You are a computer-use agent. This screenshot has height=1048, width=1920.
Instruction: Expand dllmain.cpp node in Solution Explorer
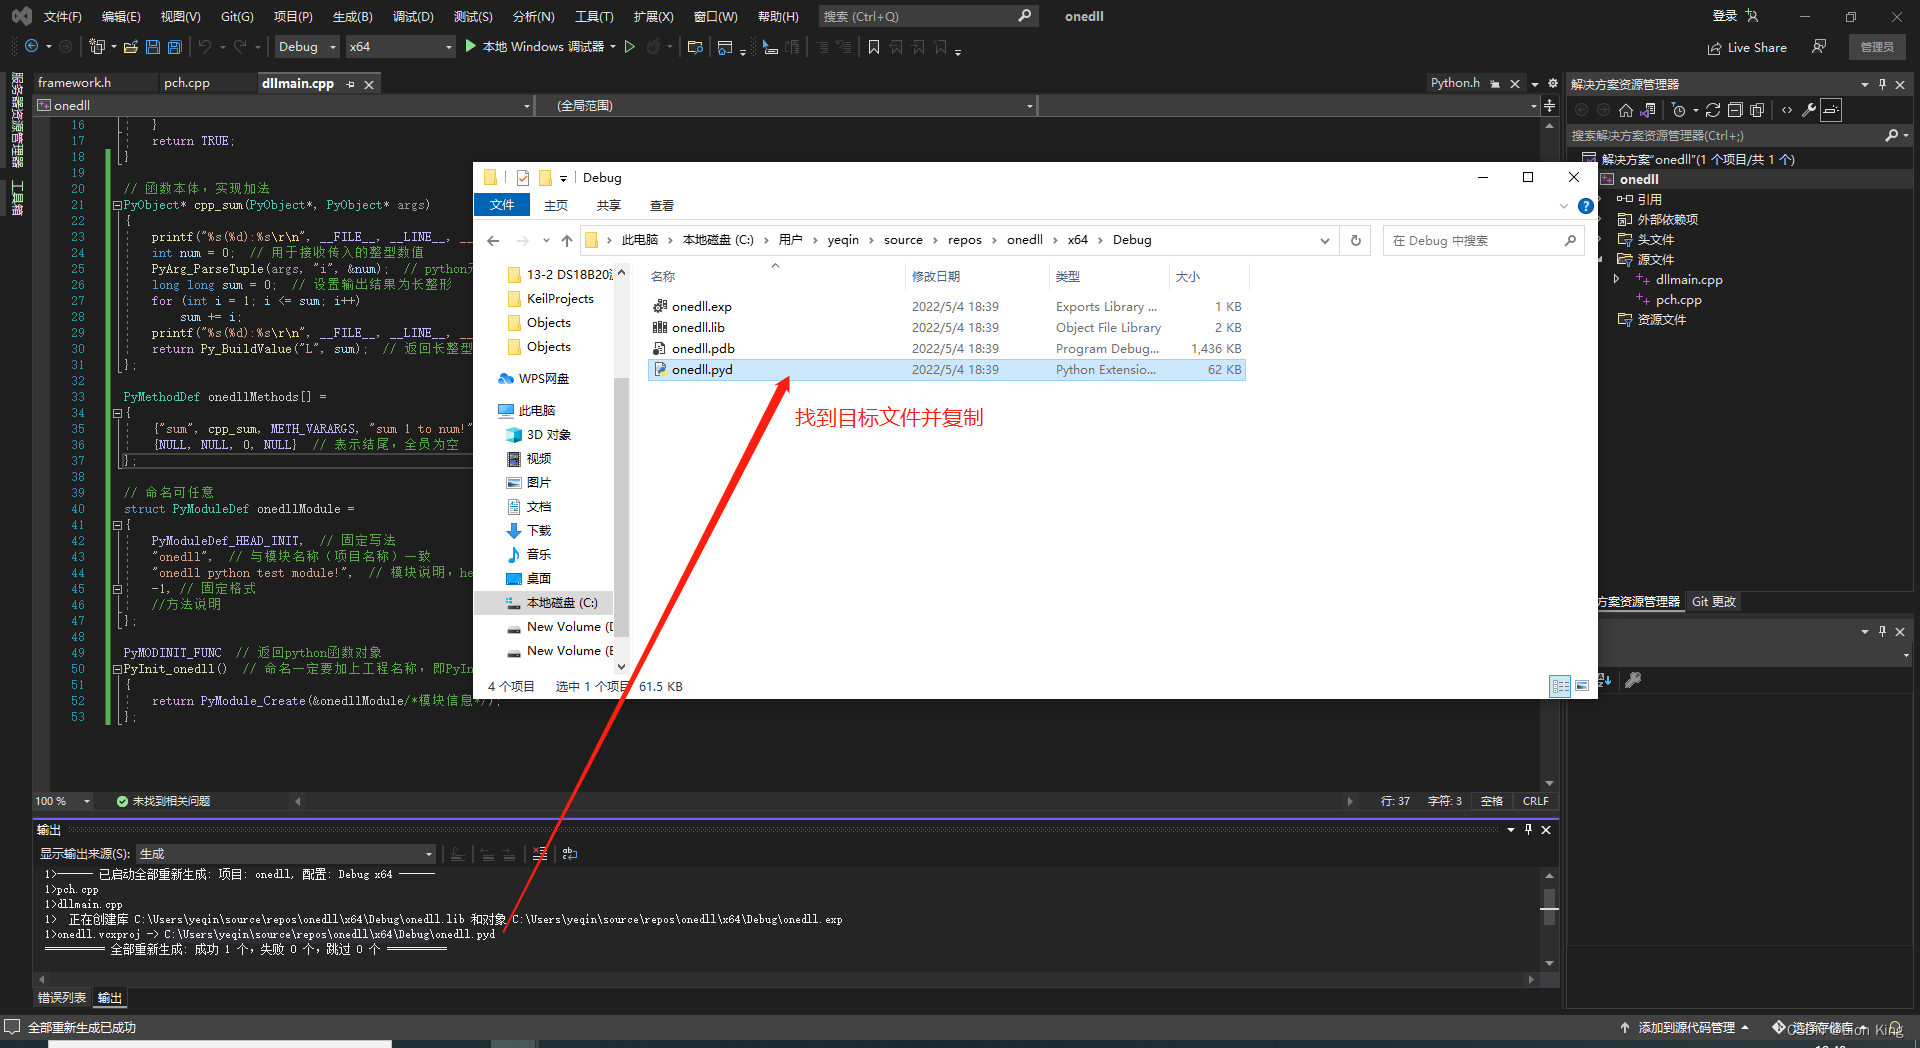point(1616,280)
